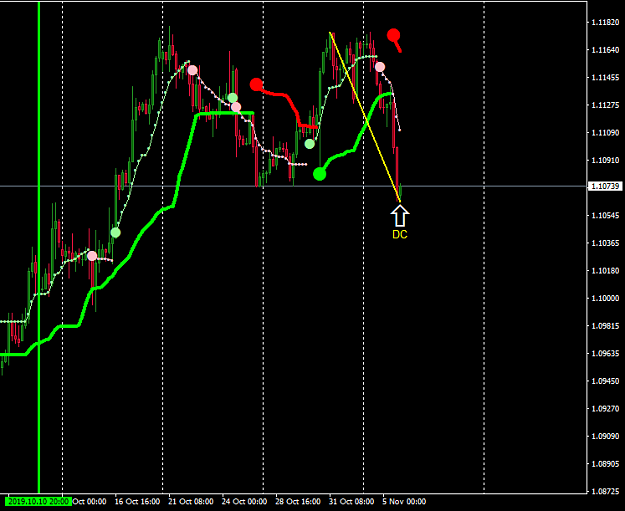Click the 1.10000 price axis label
Viewport: 625px width, 511px height.
coord(605,298)
